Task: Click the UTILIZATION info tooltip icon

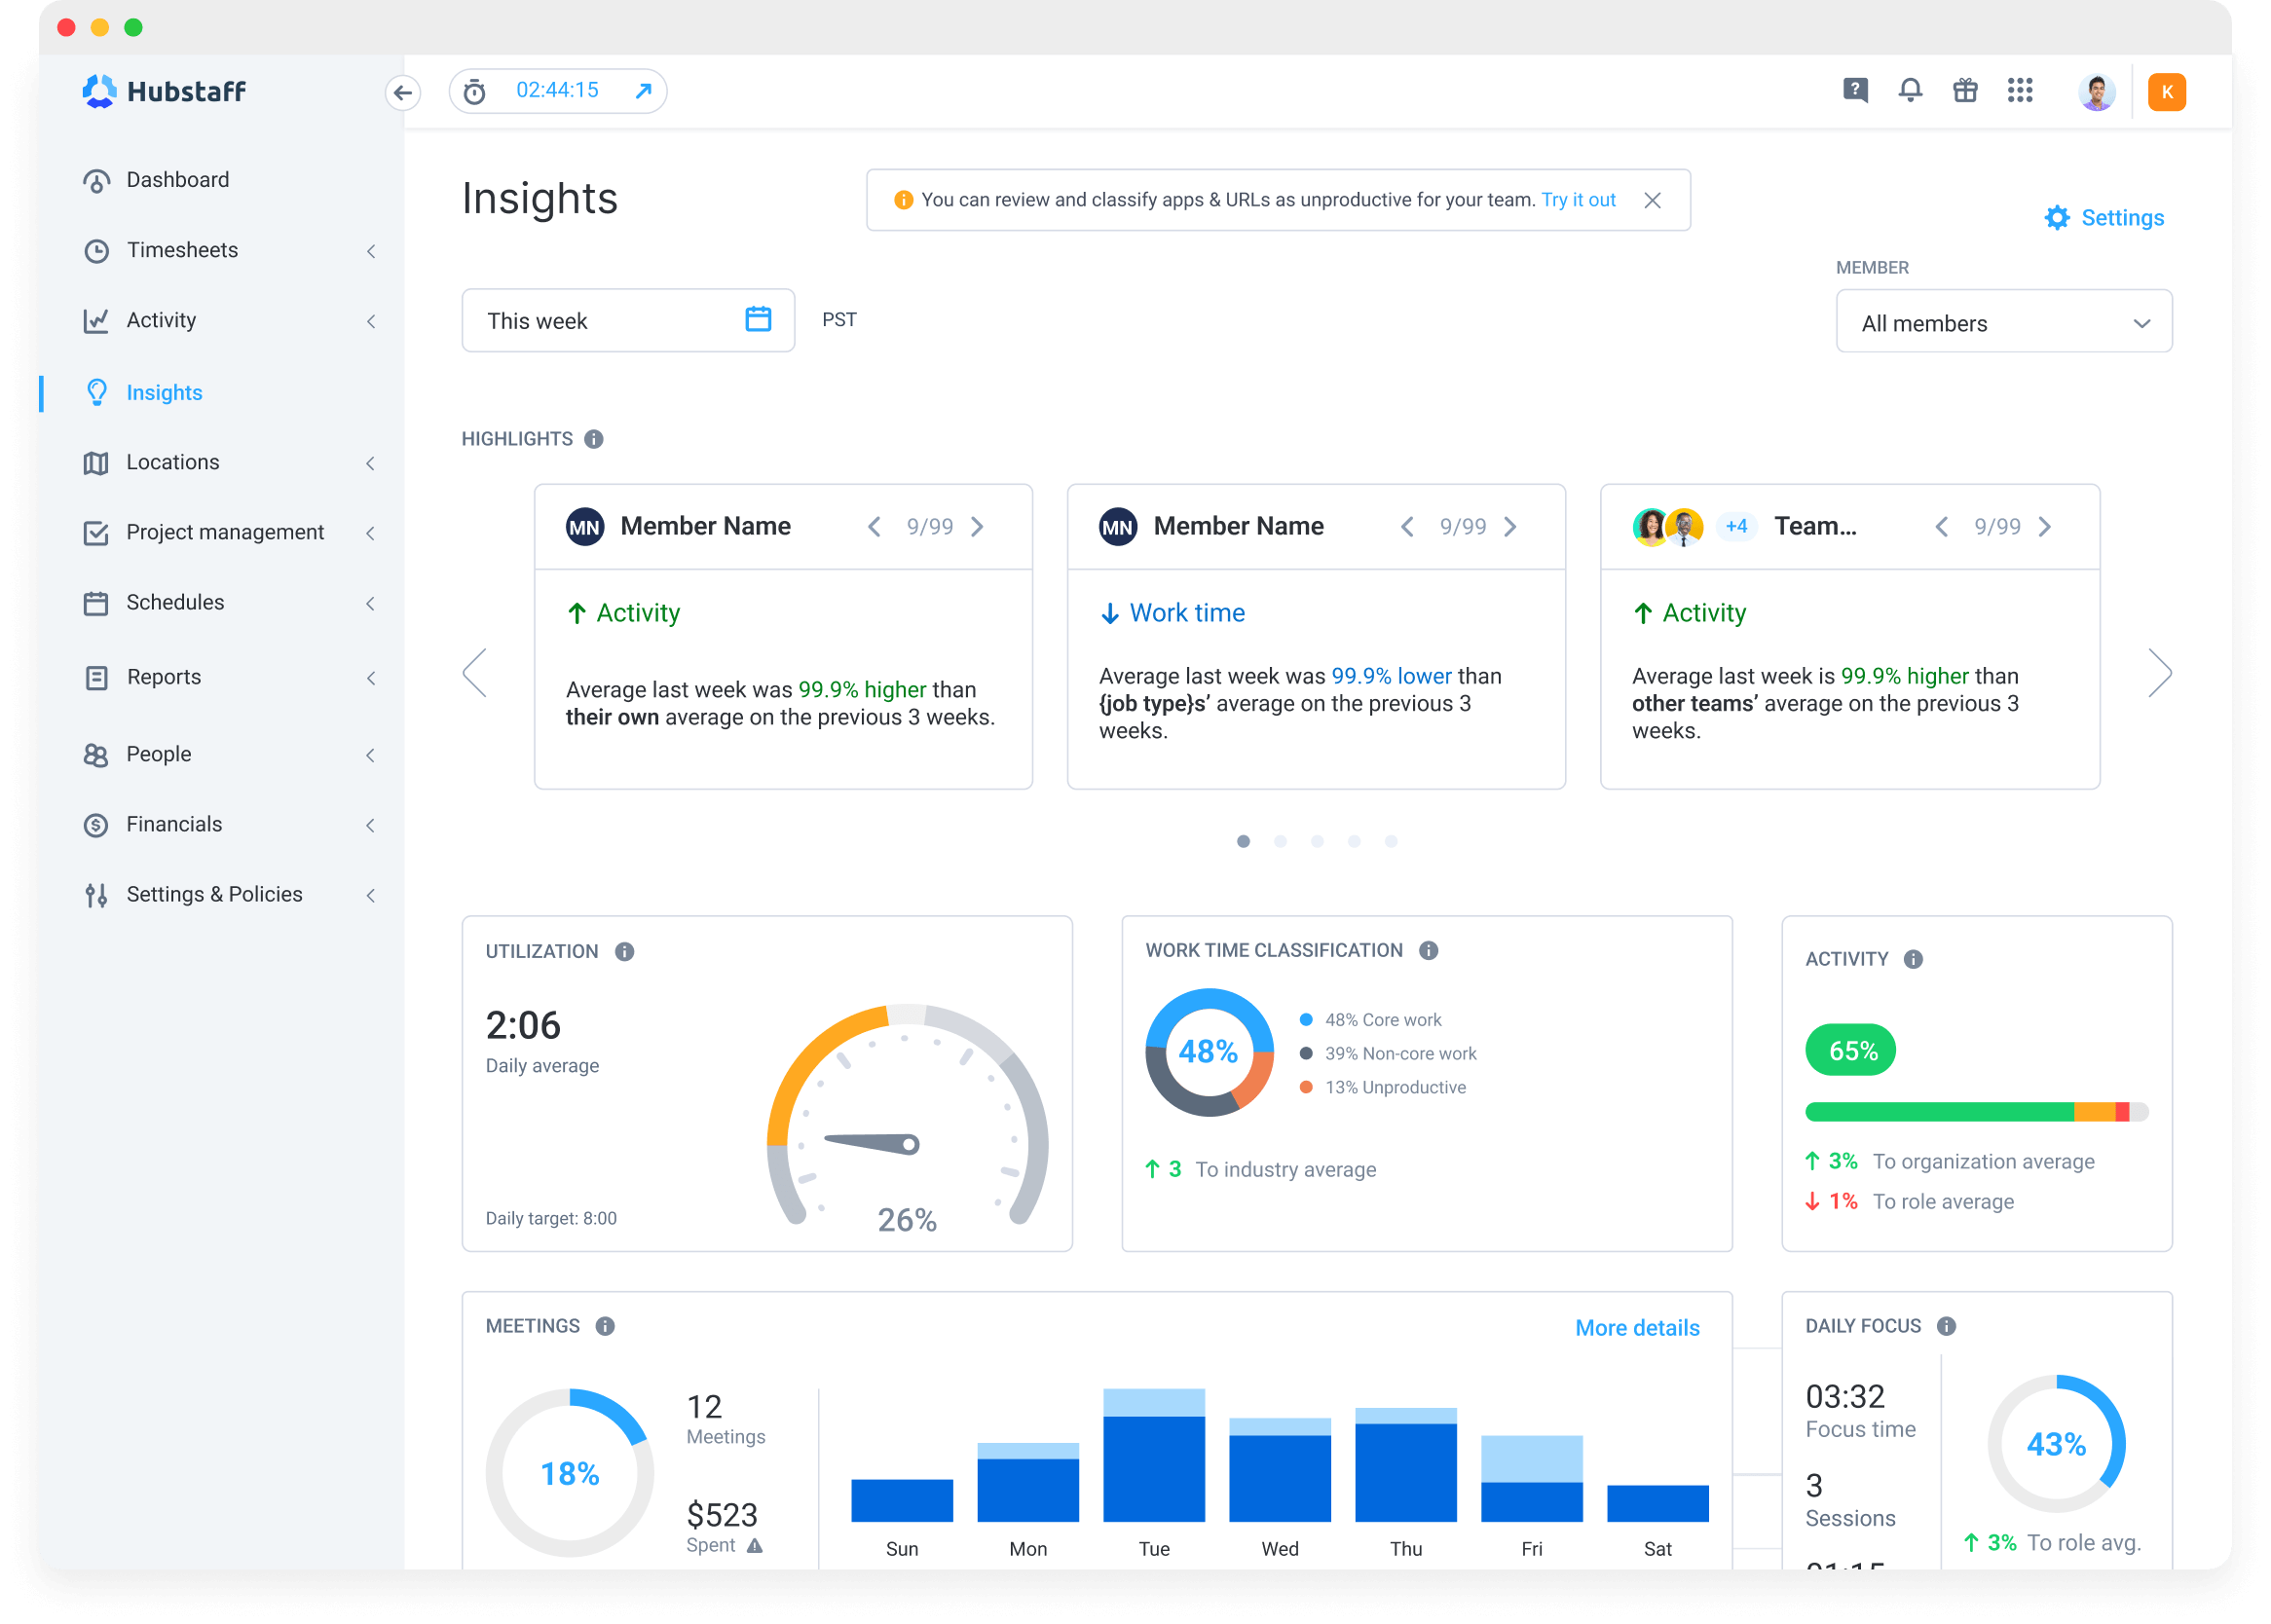Action: coord(626,949)
